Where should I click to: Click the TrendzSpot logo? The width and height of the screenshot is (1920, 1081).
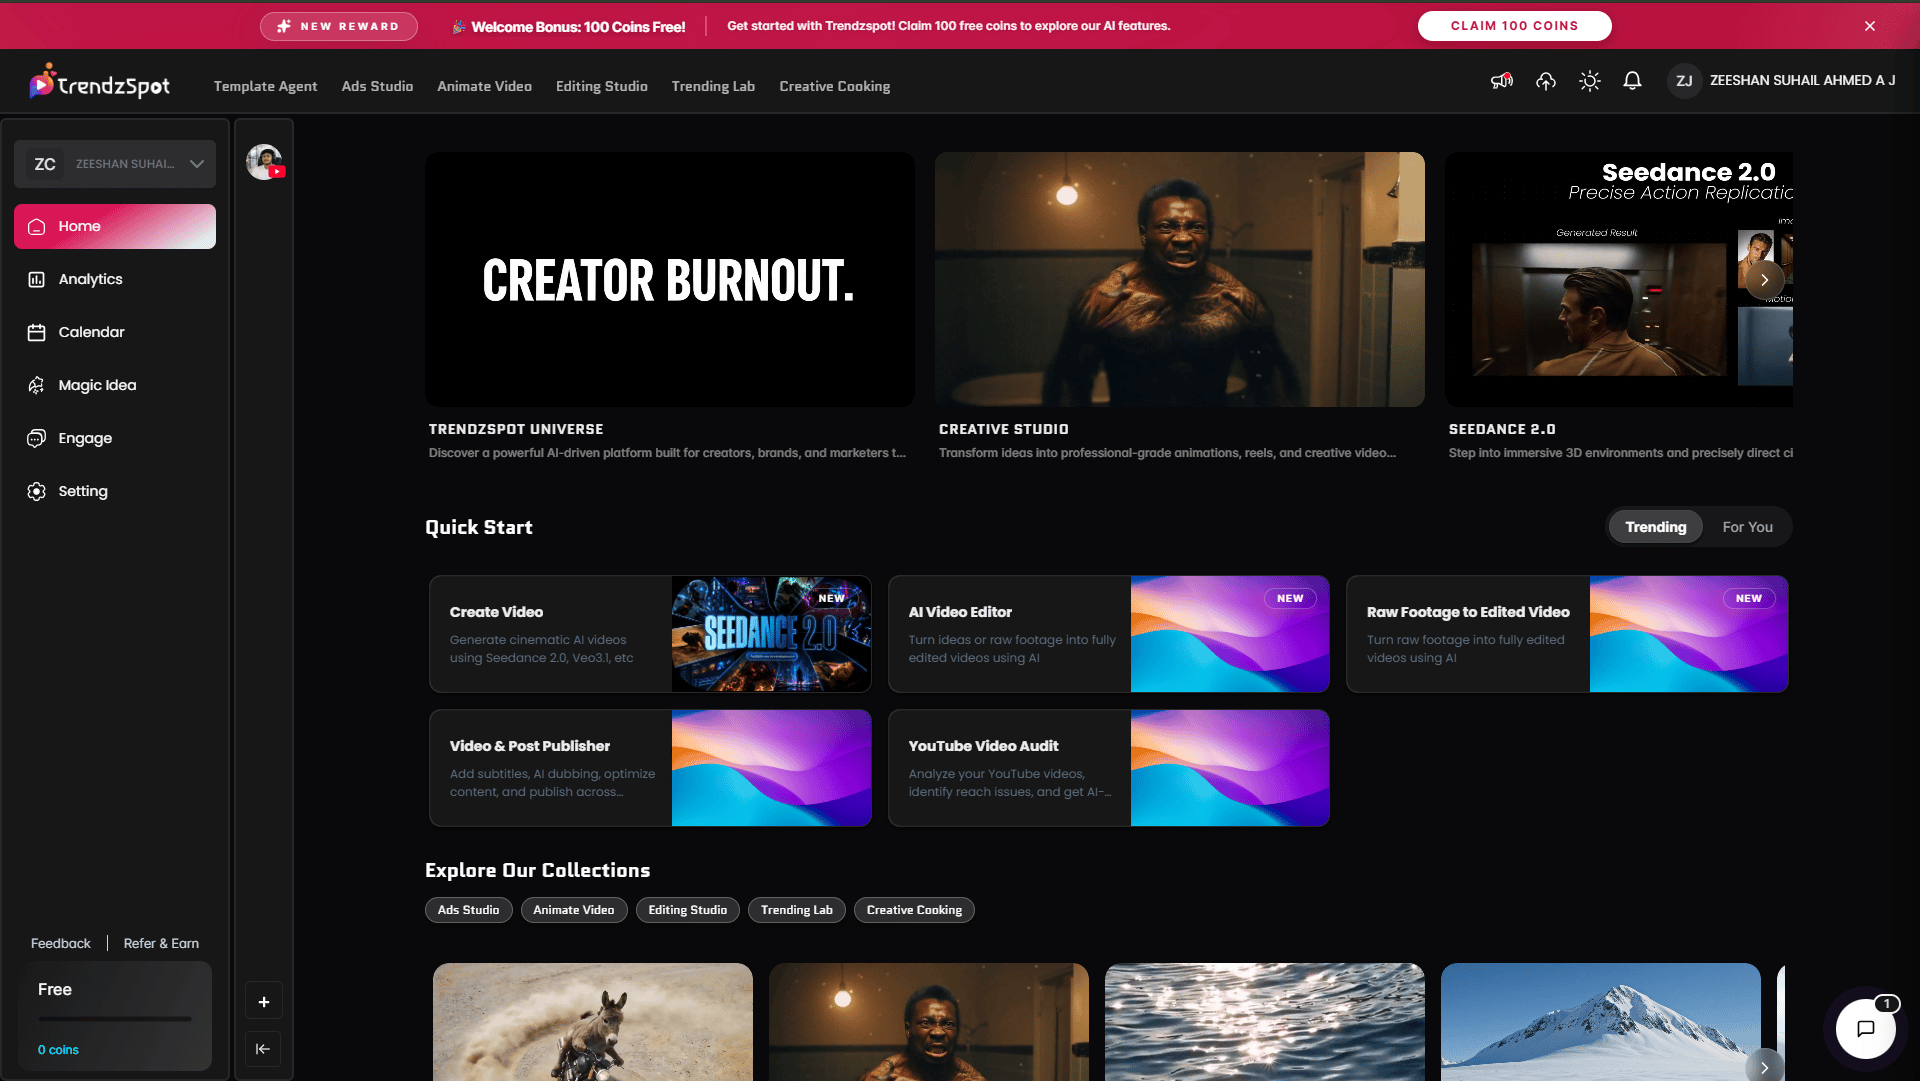(99, 84)
